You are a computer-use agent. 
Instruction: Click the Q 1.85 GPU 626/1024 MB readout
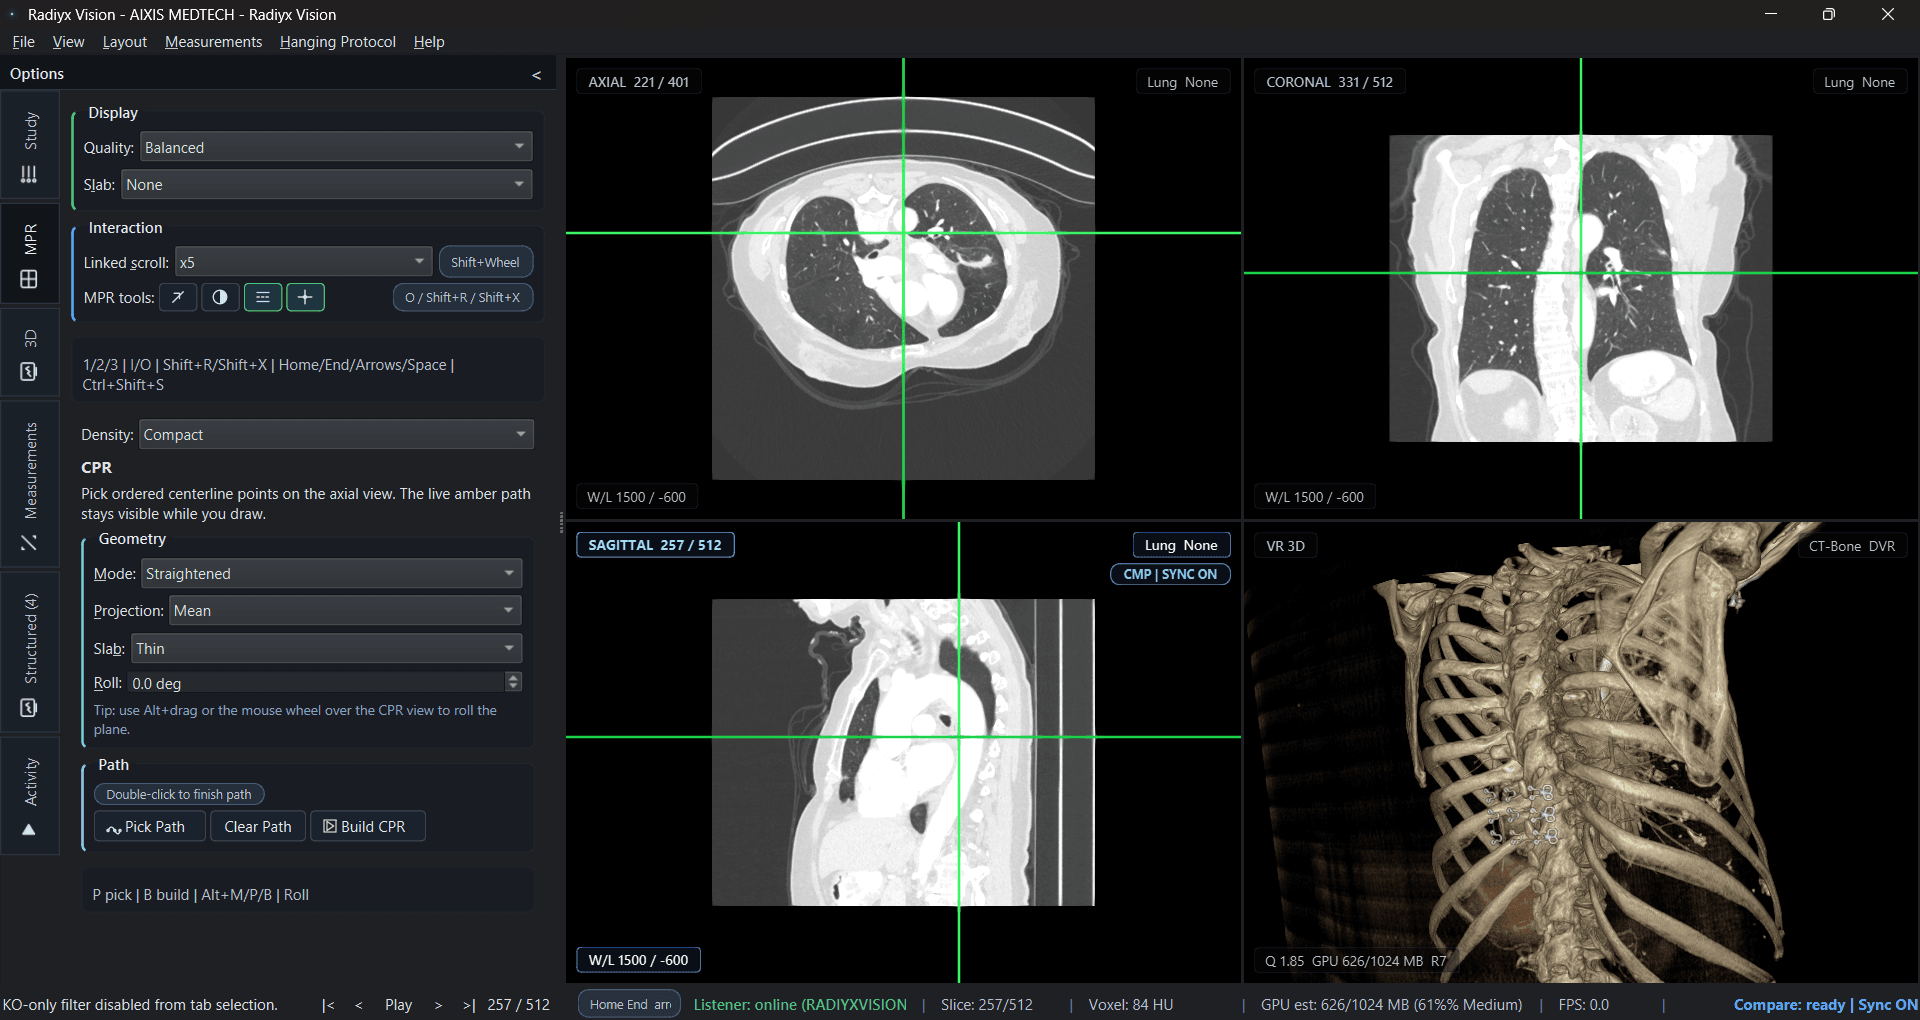coord(1354,961)
